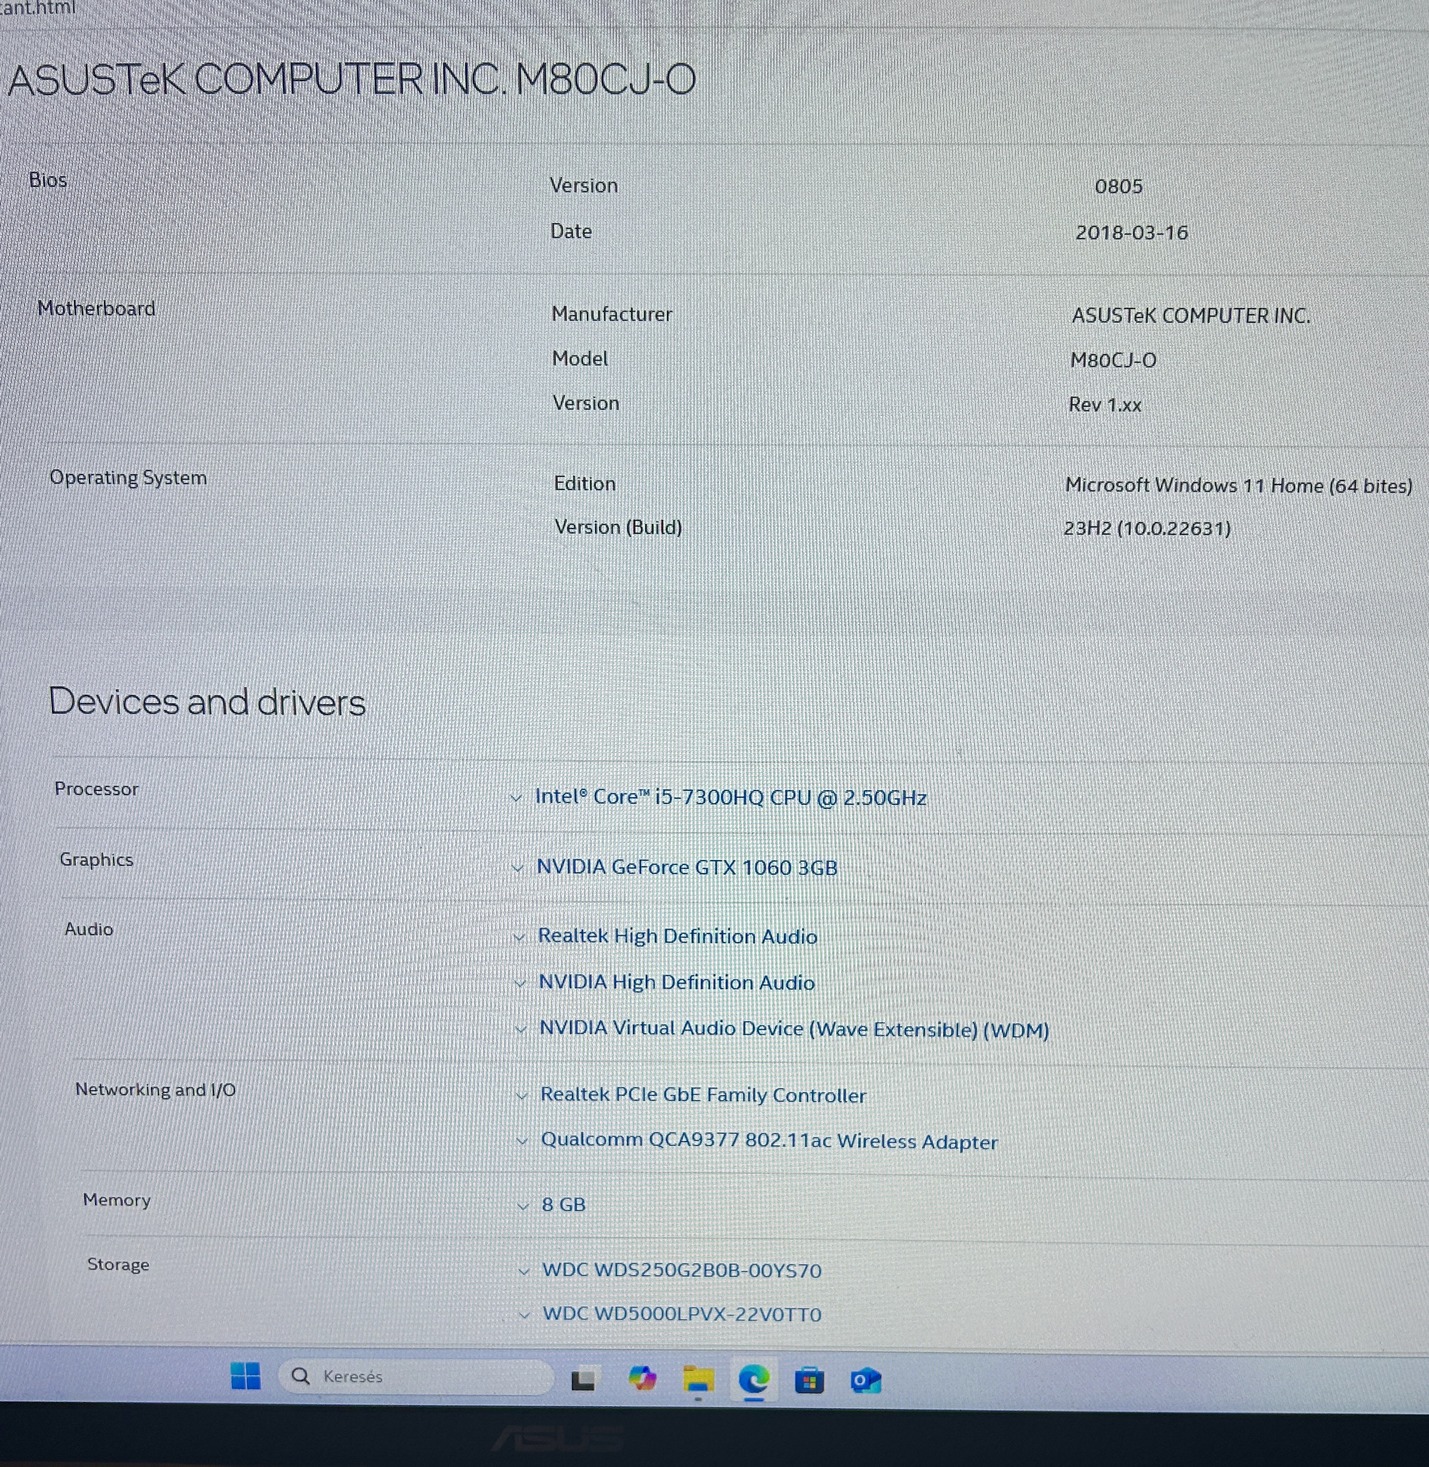This screenshot has width=1429, height=1467.
Task: Open NVIDIA Virtual Audio Device (WDM) link
Action: tap(794, 1029)
